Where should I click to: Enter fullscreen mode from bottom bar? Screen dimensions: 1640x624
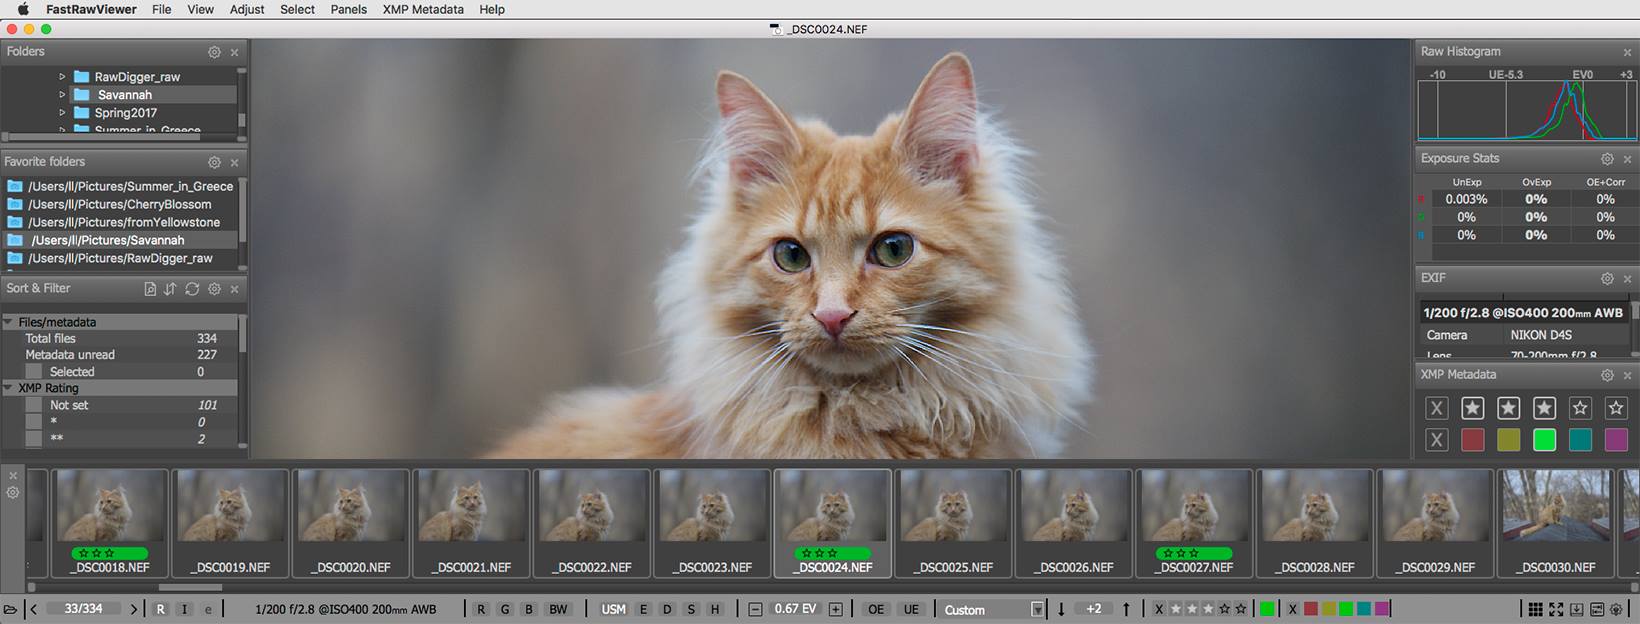tap(1556, 609)
